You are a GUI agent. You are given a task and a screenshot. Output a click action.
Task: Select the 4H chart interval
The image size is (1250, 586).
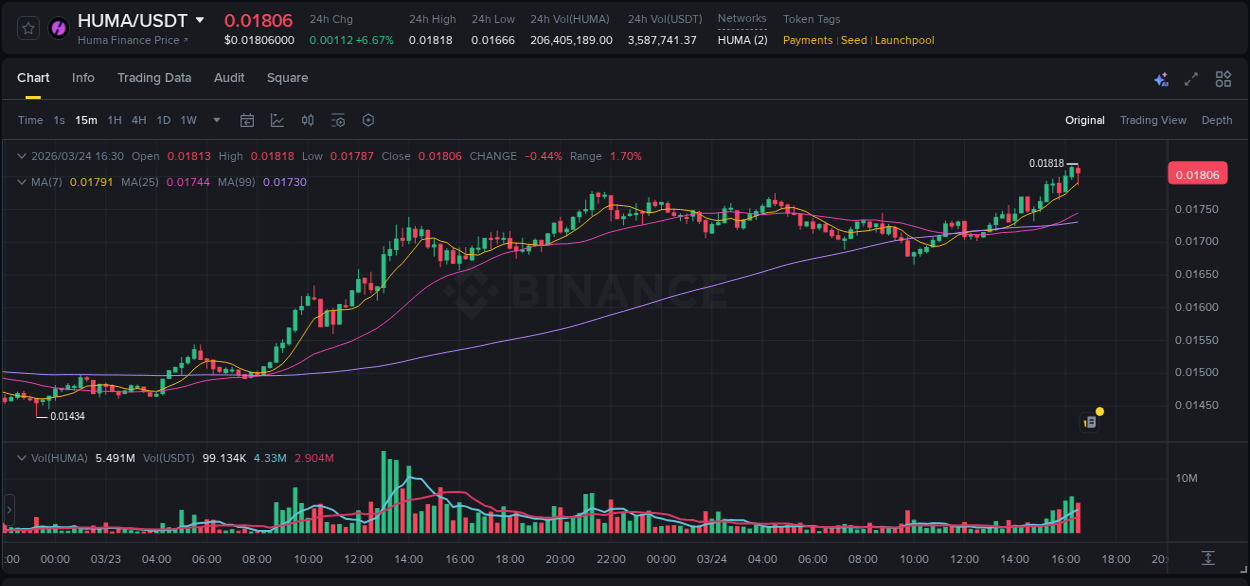click(x=139, y=120)
